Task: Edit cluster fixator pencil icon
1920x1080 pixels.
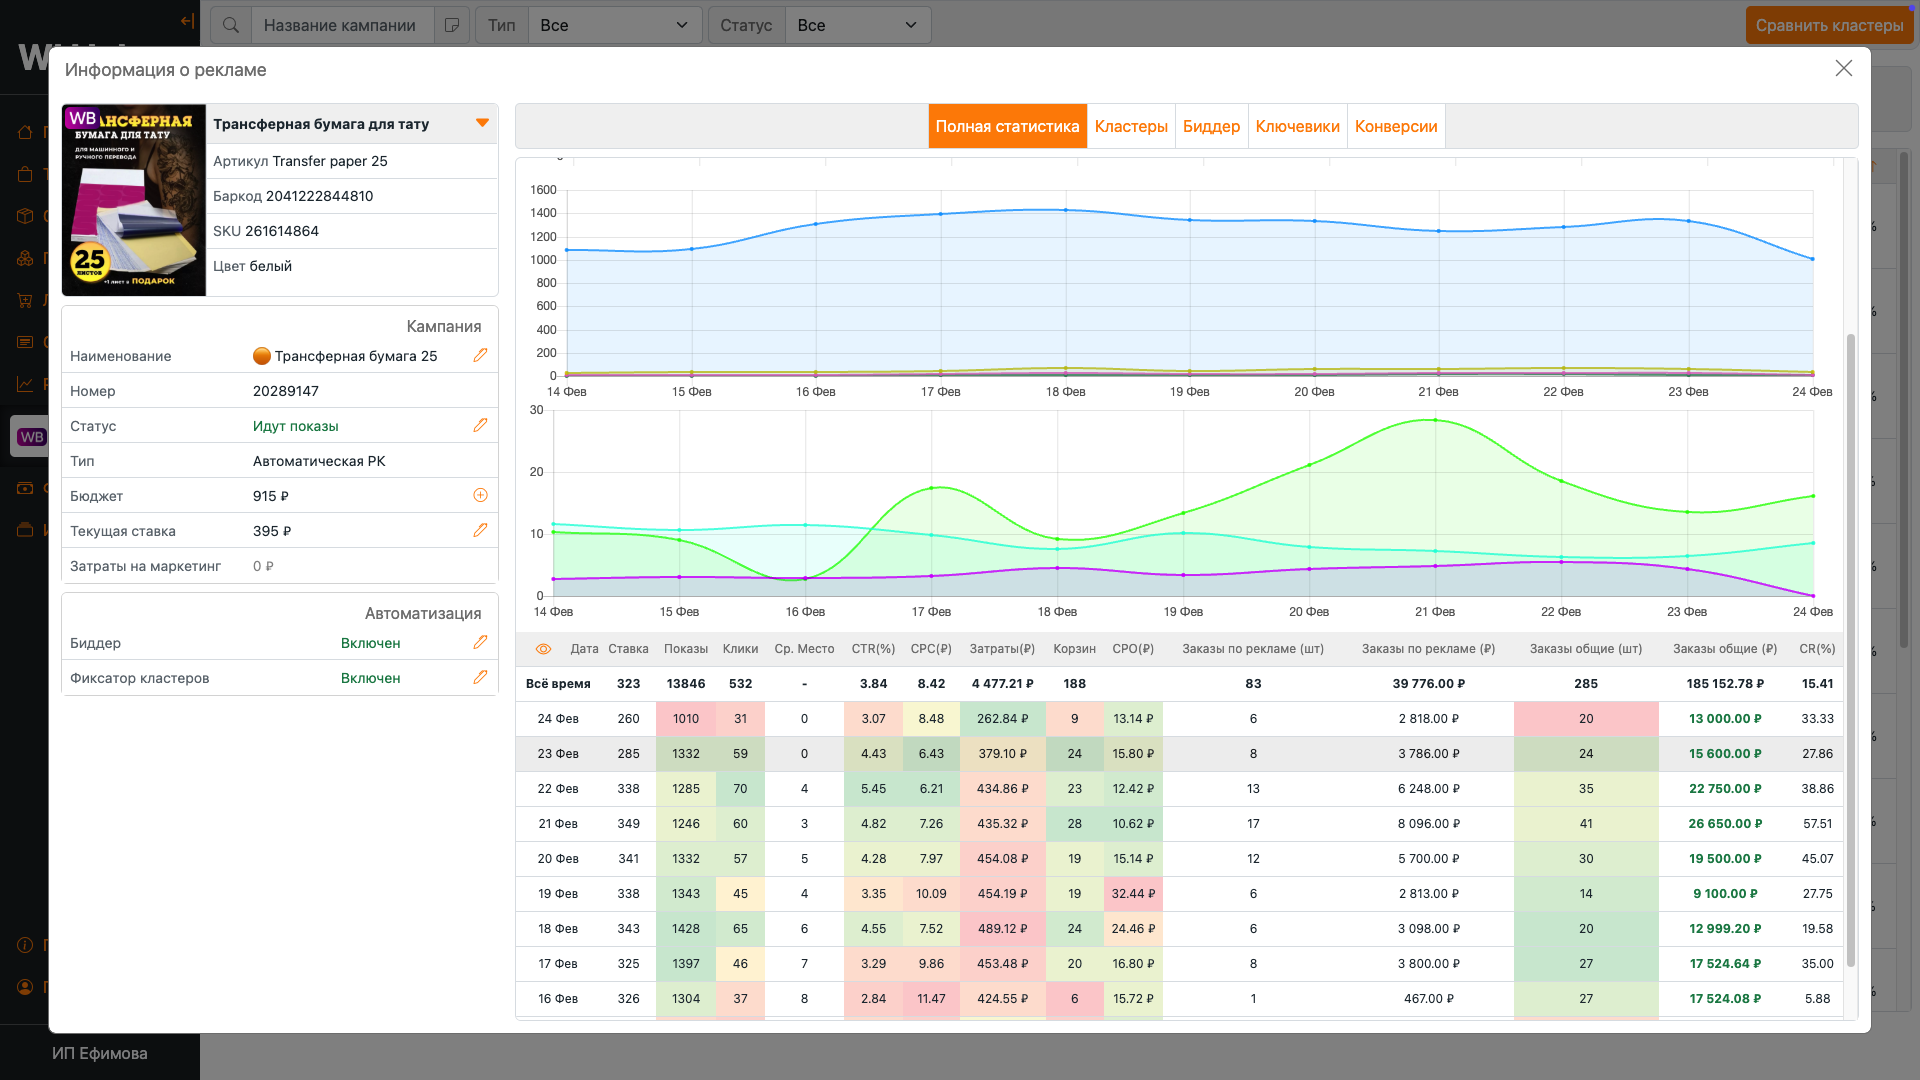Action: pos(480,677)
